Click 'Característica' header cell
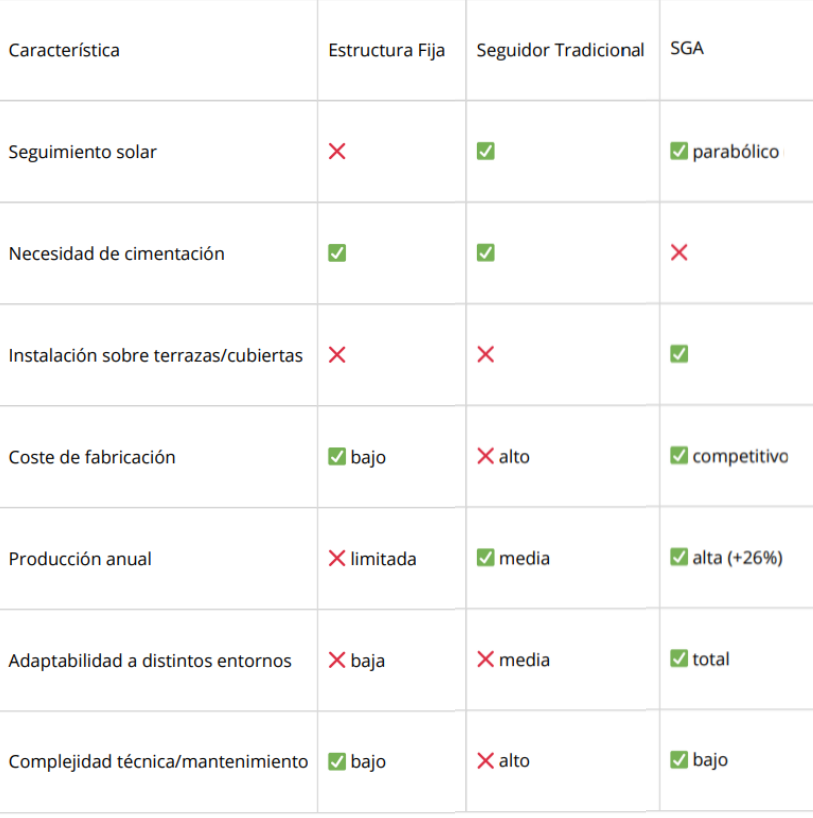 (x=64, y=50)
